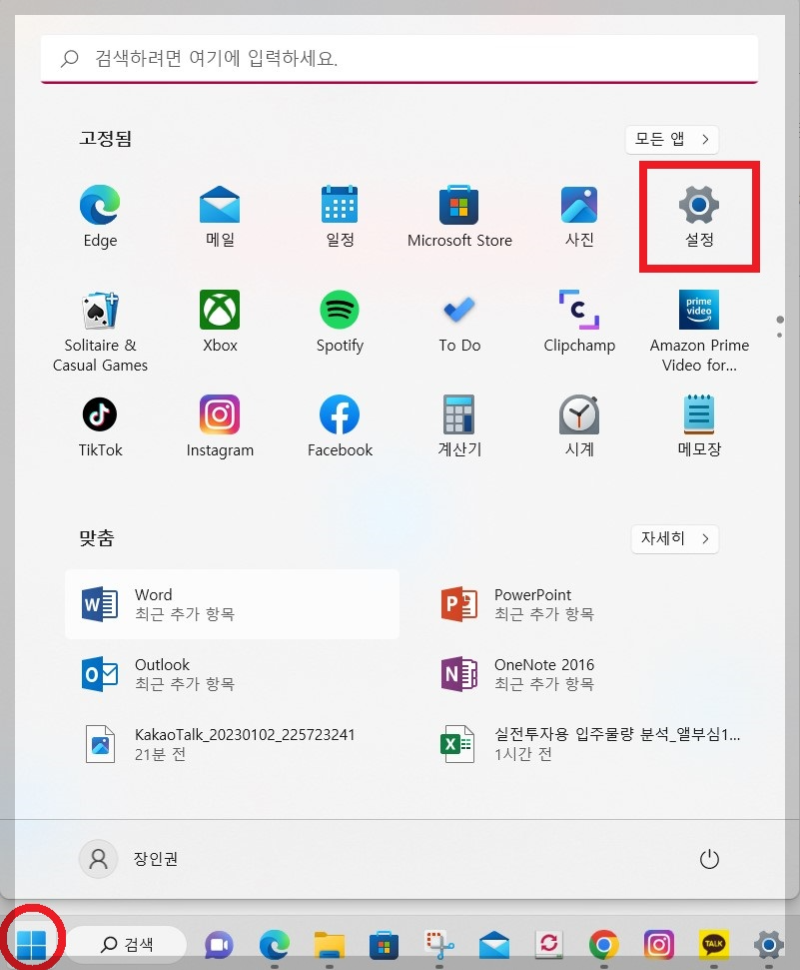Open OneNote 2016 from recommended list

pyautogui.click(x=591, y=674)
